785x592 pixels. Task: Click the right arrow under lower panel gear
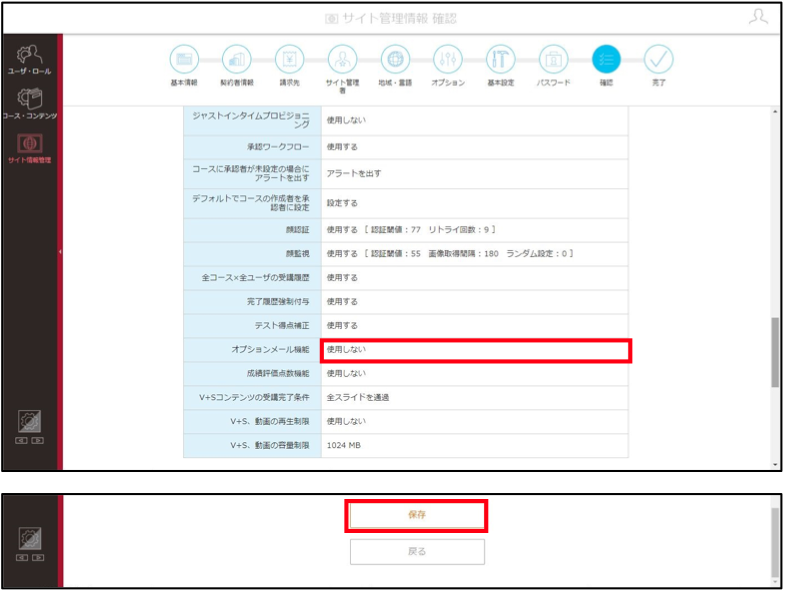(38, 557)
